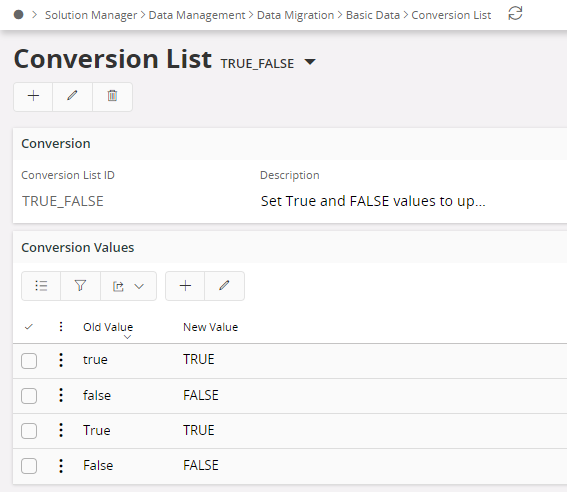
Task: Open the table header three-dot menu
Action: click(x=61, y=326)
